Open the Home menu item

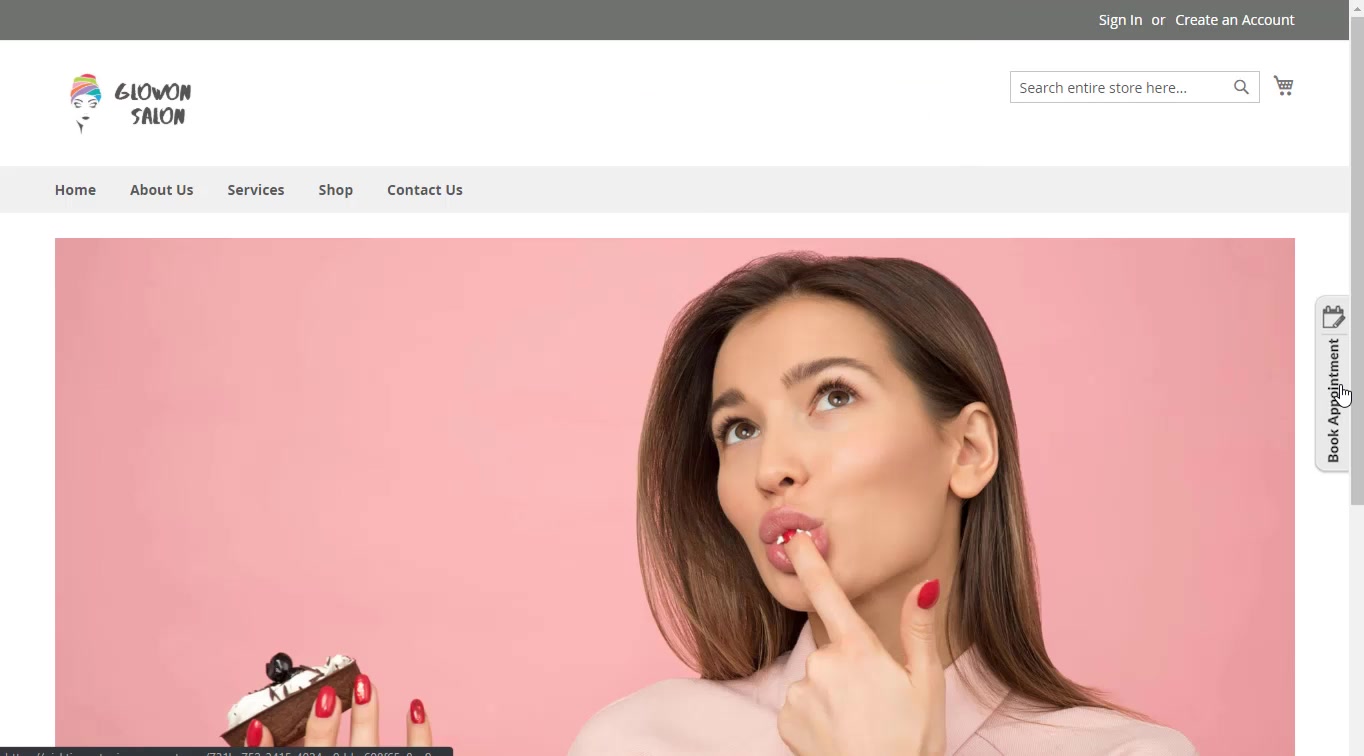coord(75,190)
